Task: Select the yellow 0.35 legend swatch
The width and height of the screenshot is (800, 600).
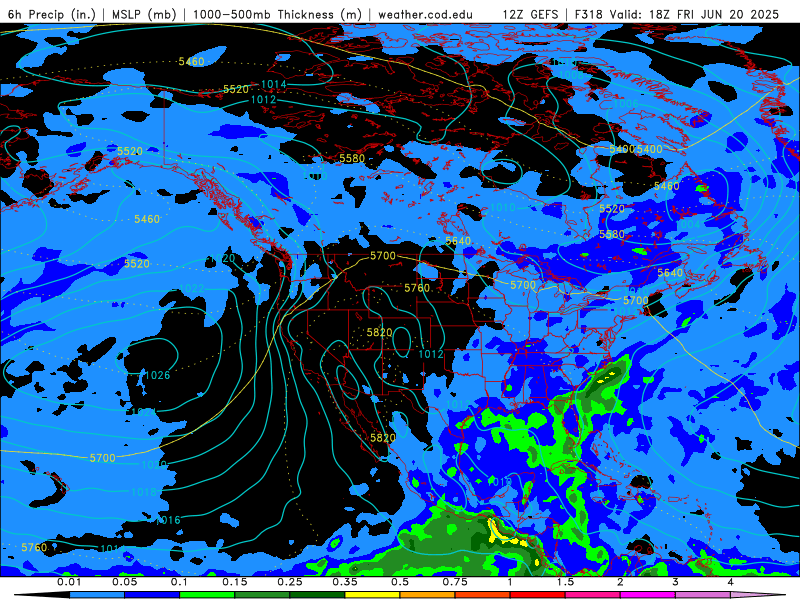Action: coord(372,595)
